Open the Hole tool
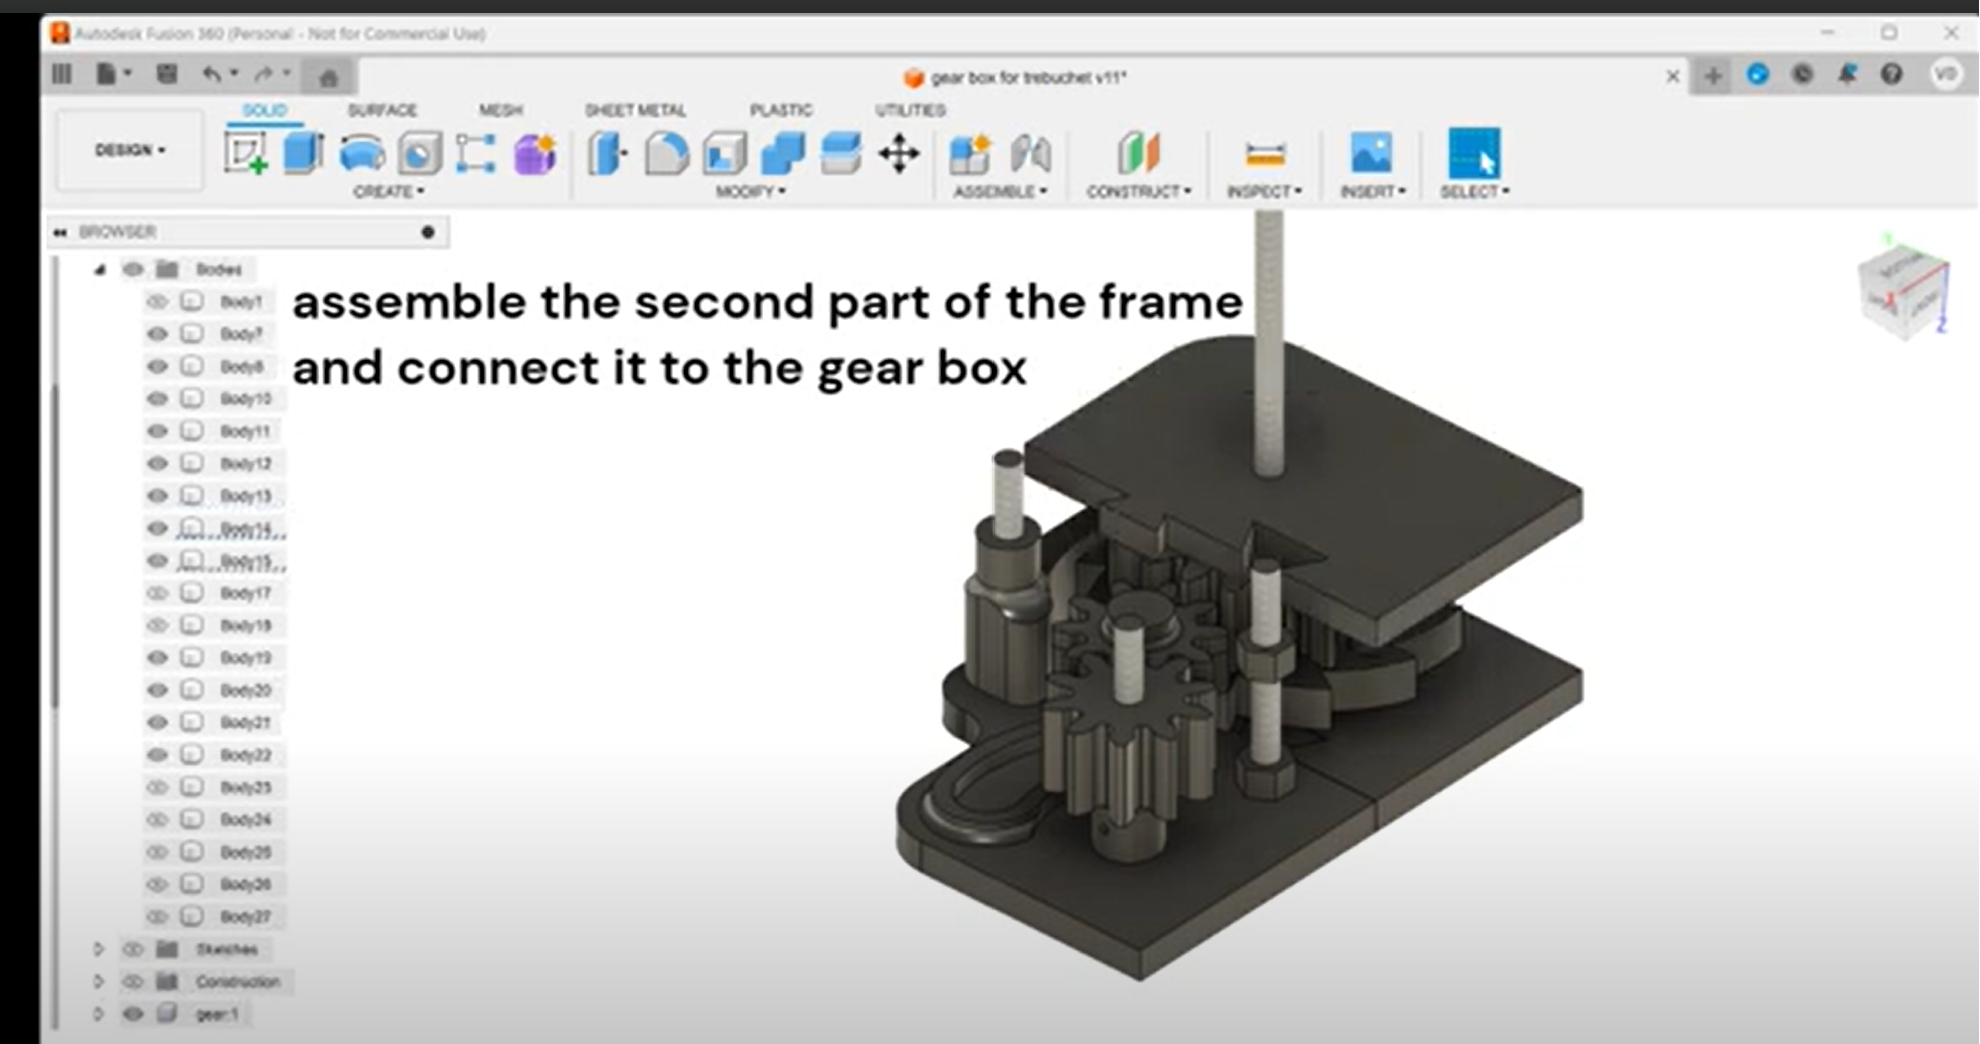1980x1044 pixels. (x=417, y=152)
